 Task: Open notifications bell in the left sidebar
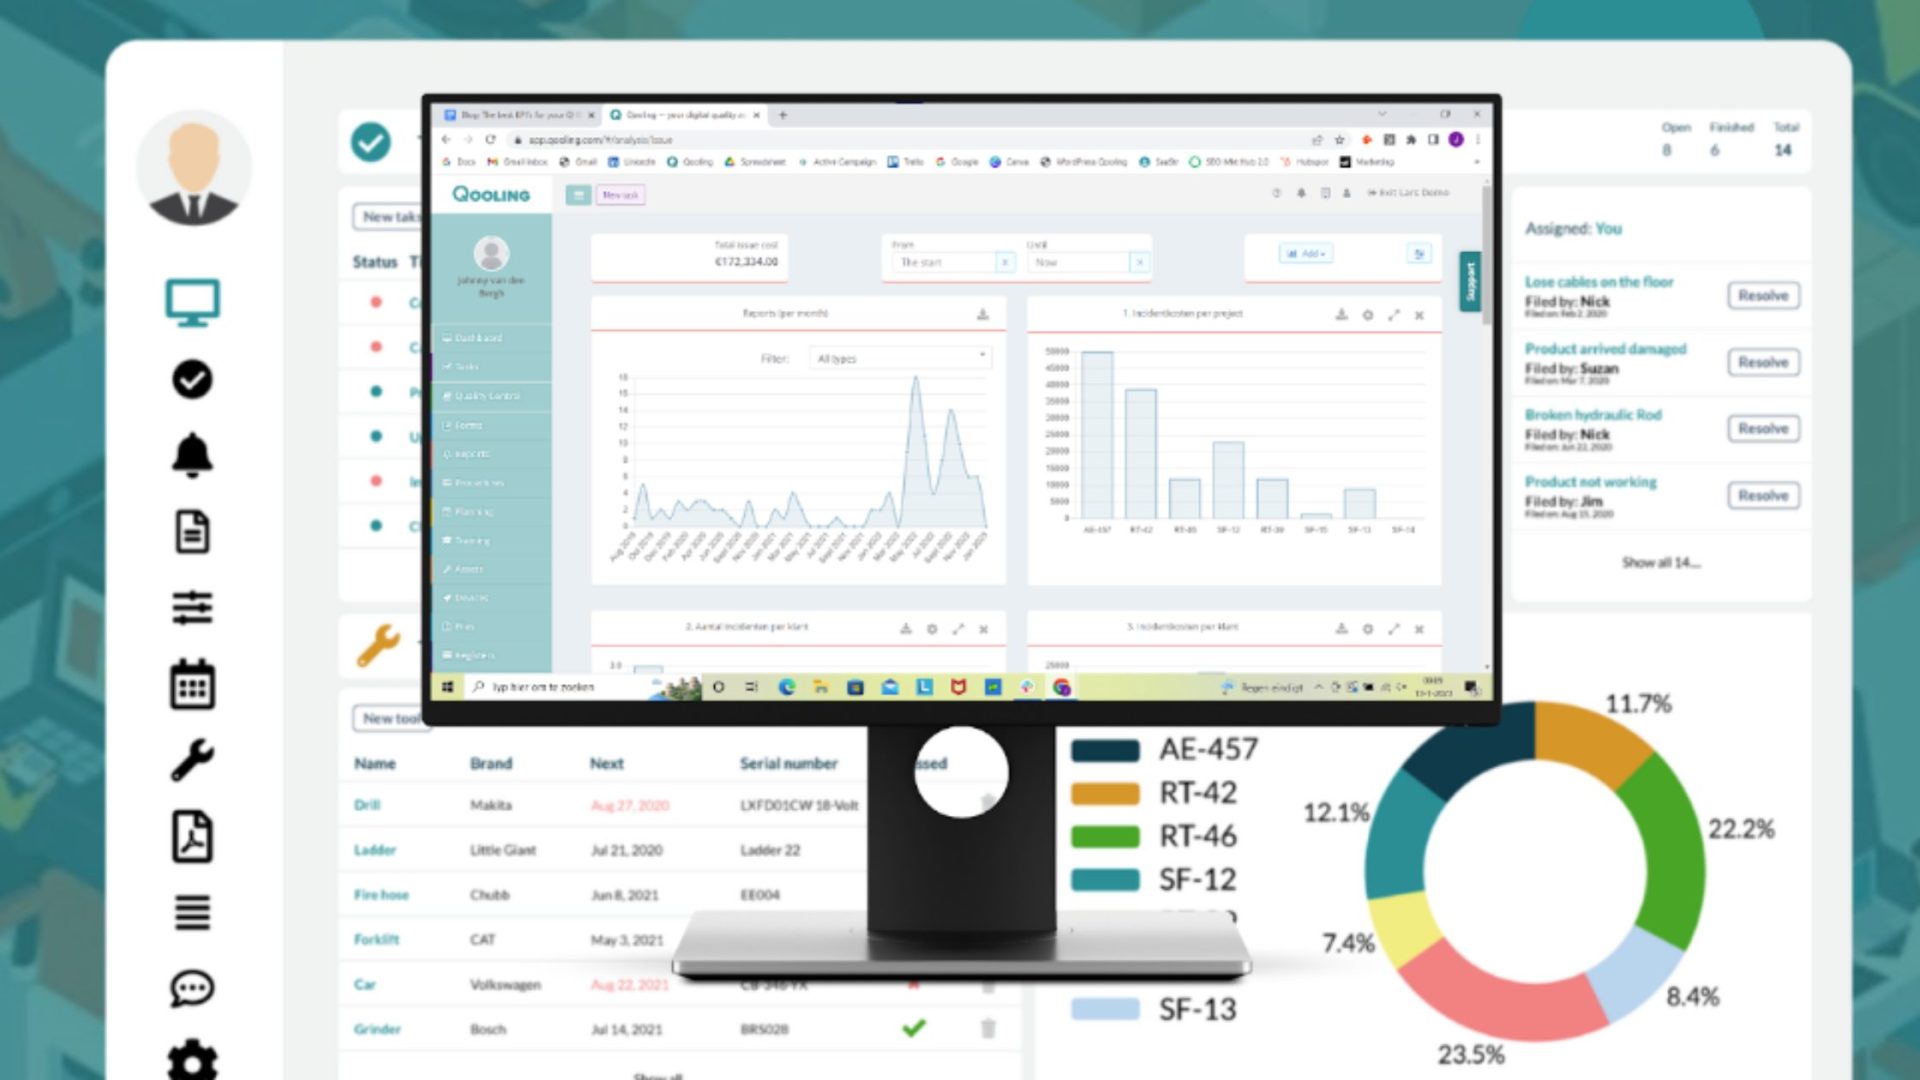pyautogui.click(x=192, y=456)
